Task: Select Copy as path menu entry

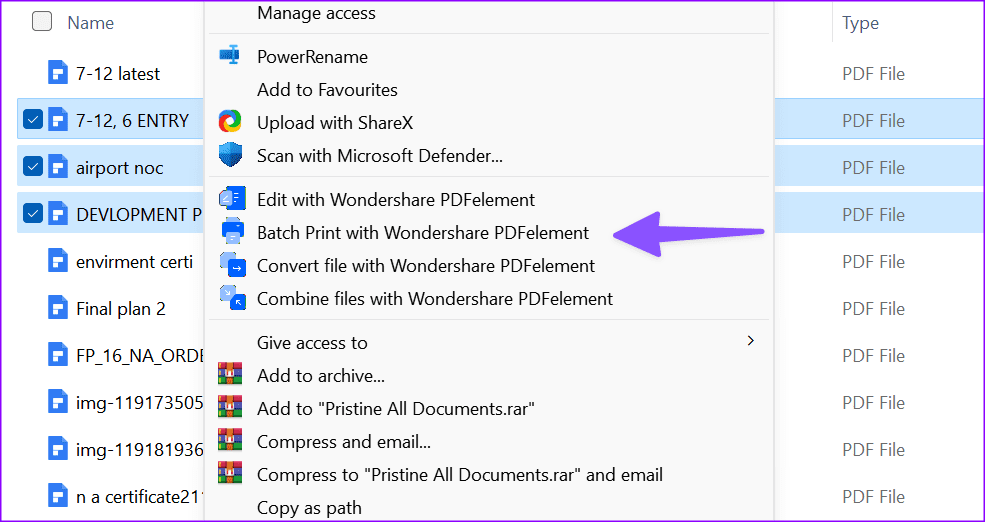Action: click(x=309, y=508)
